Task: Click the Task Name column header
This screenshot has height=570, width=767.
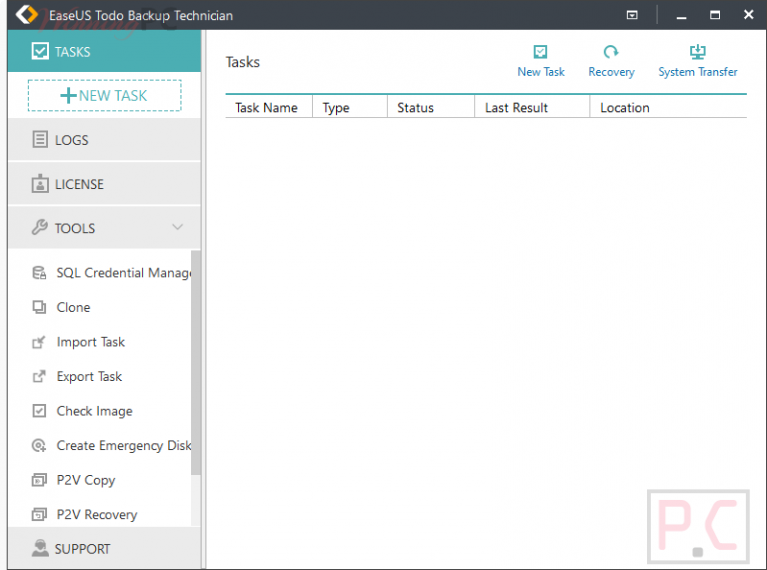Action: click(x=269, y=107)
